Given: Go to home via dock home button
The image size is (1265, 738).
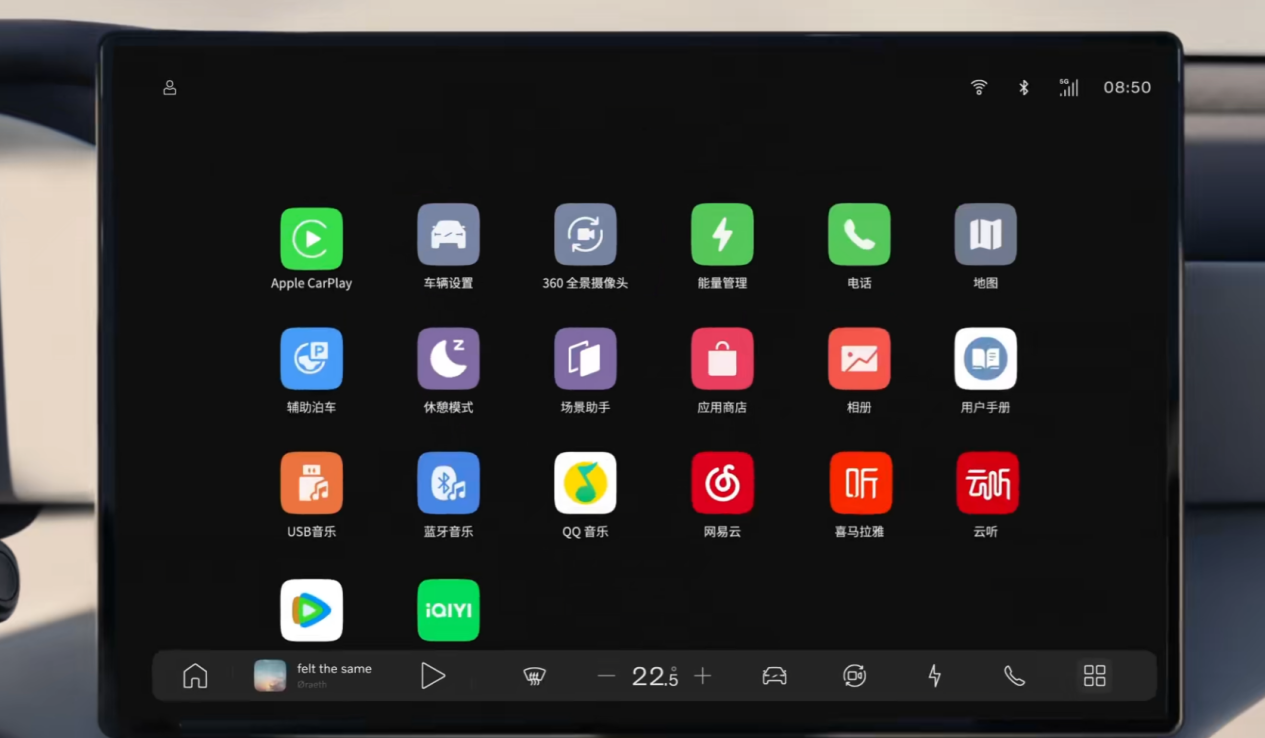Looking at the screenshot, I should pos(195,676).
